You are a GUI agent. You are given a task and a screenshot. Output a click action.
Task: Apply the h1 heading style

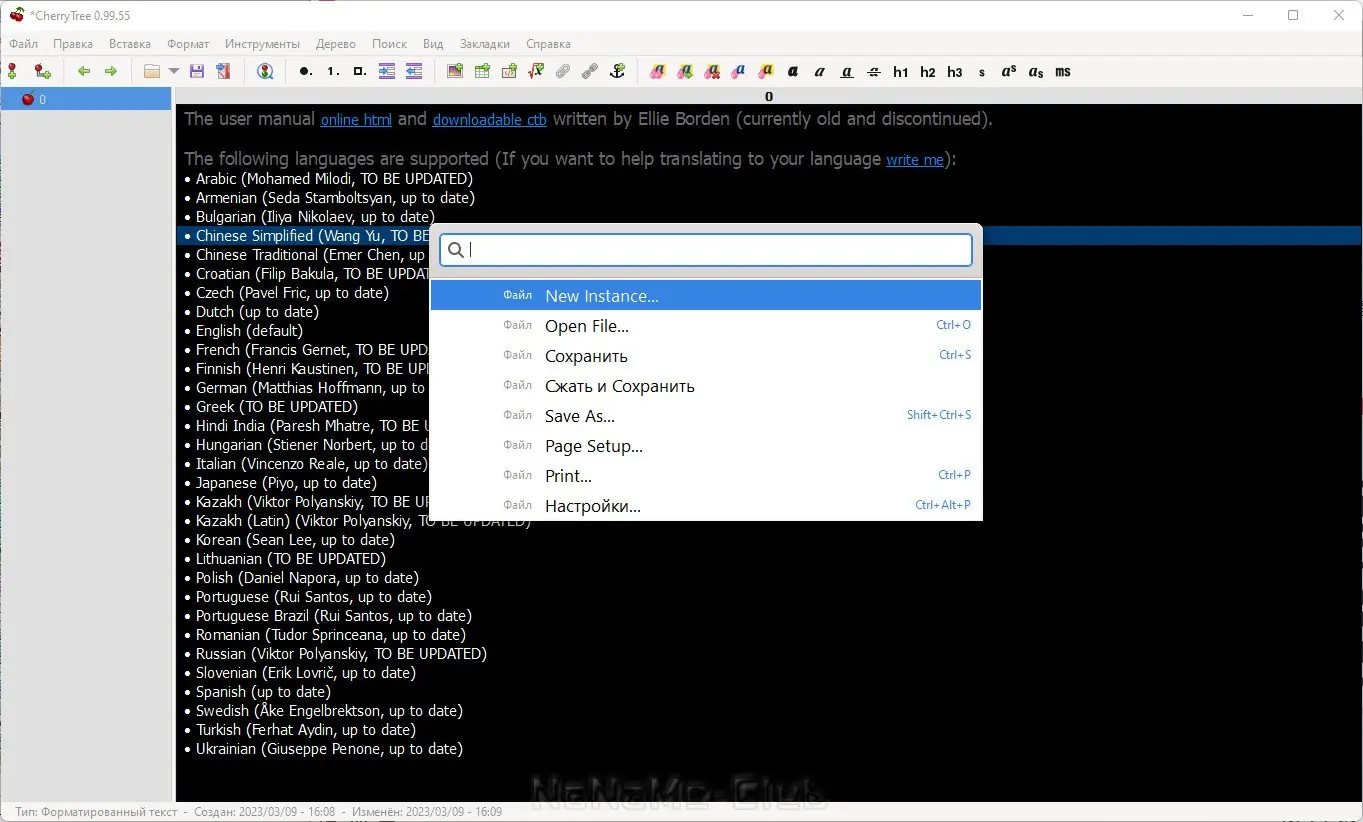(x=901, y=72)
